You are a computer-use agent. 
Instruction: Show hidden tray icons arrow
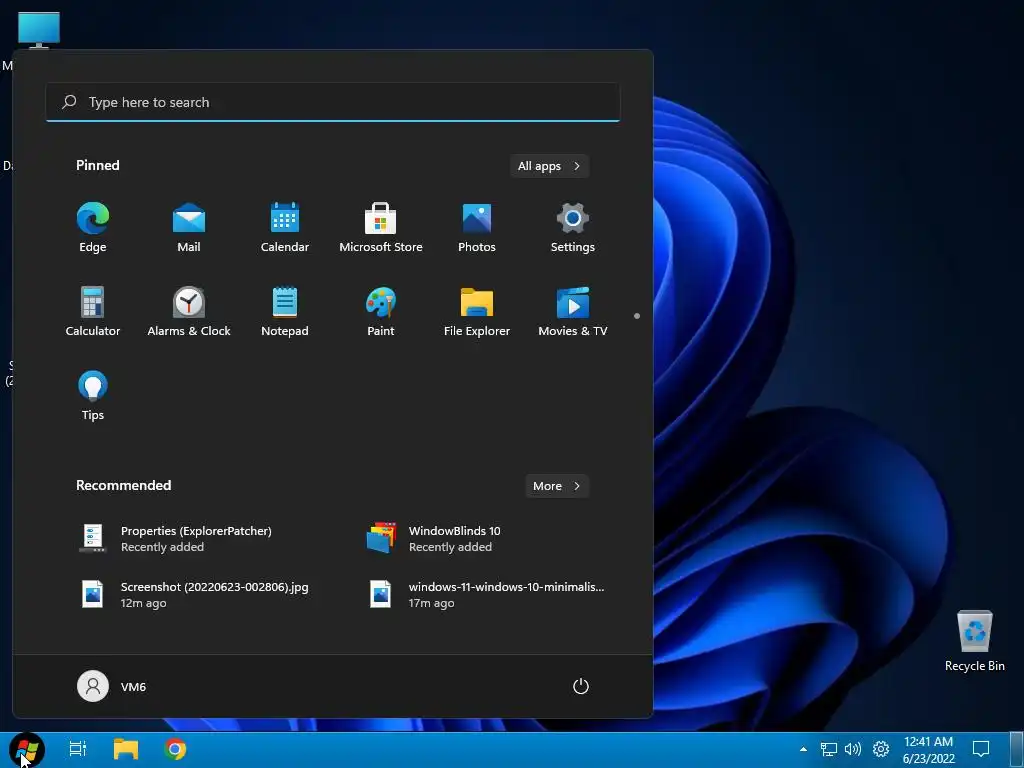coord(803,750)
